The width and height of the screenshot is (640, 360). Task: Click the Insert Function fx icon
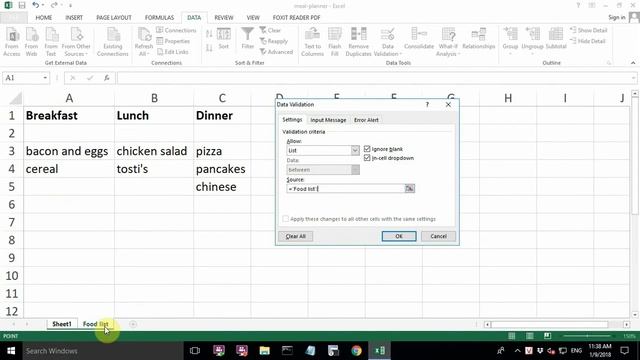[x=107, y=78]
